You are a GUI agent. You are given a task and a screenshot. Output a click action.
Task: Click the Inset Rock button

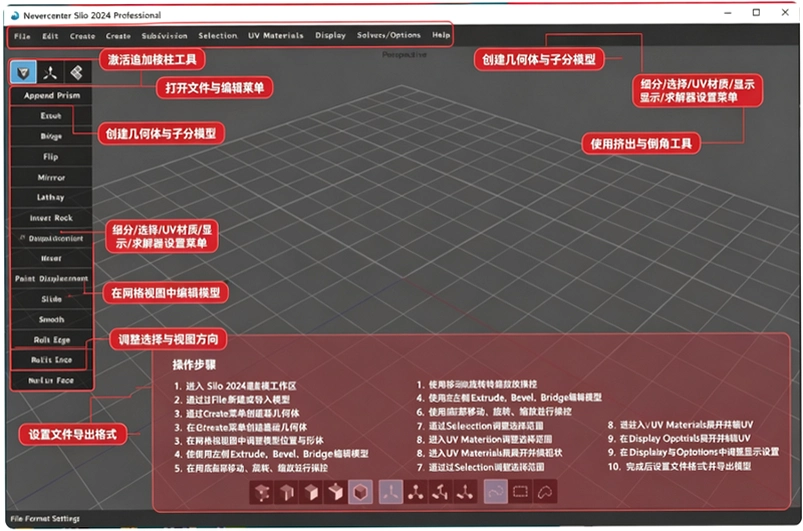51,218
